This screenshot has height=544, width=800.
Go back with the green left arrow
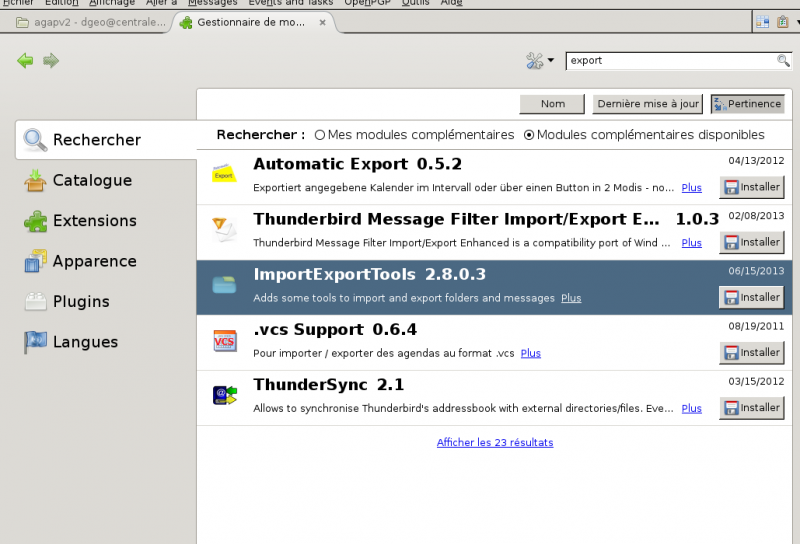[25, 61]
